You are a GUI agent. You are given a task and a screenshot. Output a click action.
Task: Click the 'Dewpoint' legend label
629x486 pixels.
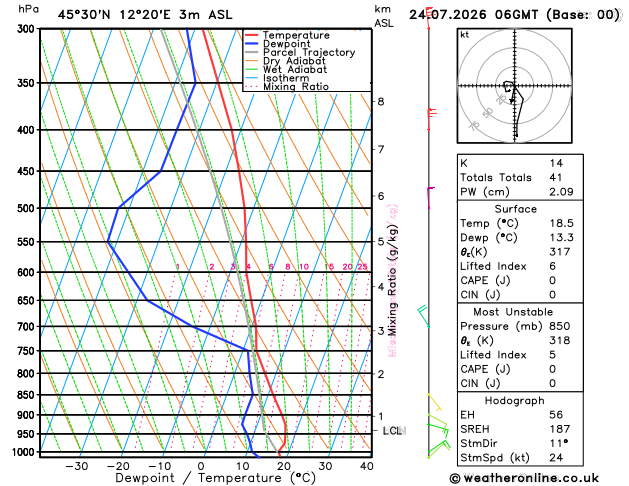(286, 44)
